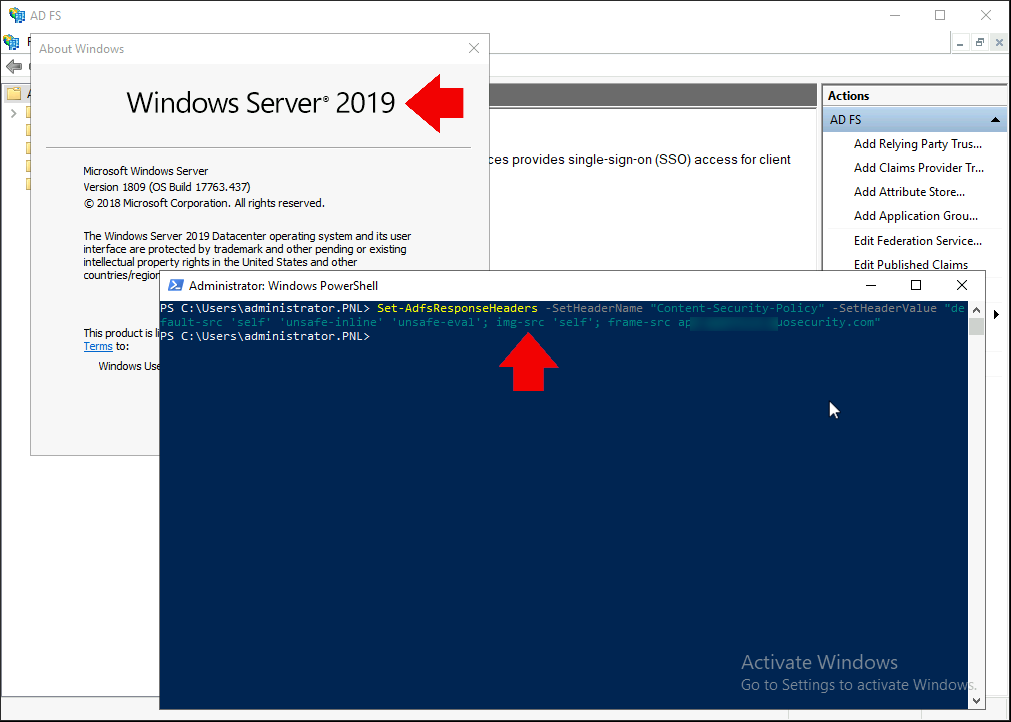Screen dimensions: 1011x722
Task: Click the right-pointing arrow beside PowerShell scrollbar
Action: (x=997, y=315)
